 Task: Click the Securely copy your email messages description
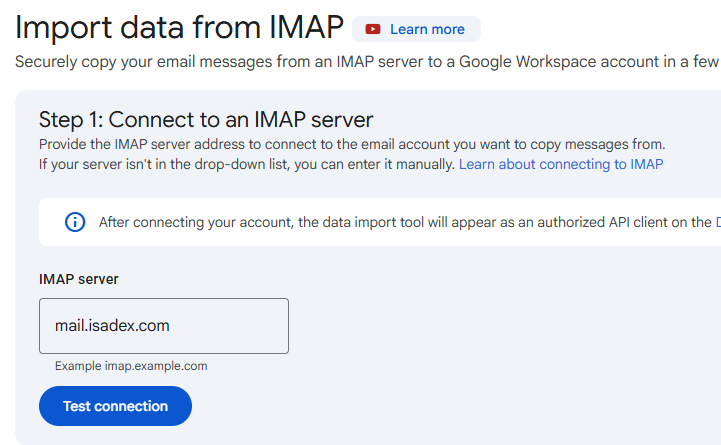pos(367,62)
